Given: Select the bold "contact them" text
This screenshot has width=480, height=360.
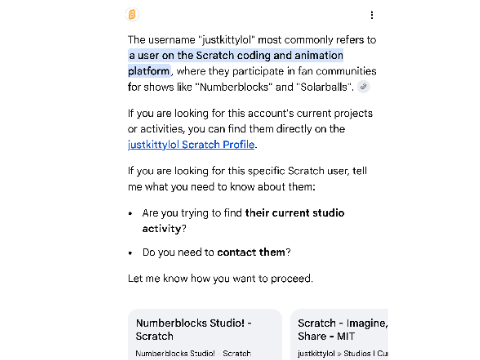Looking at the screenshot, I should [x=251, y=252].
